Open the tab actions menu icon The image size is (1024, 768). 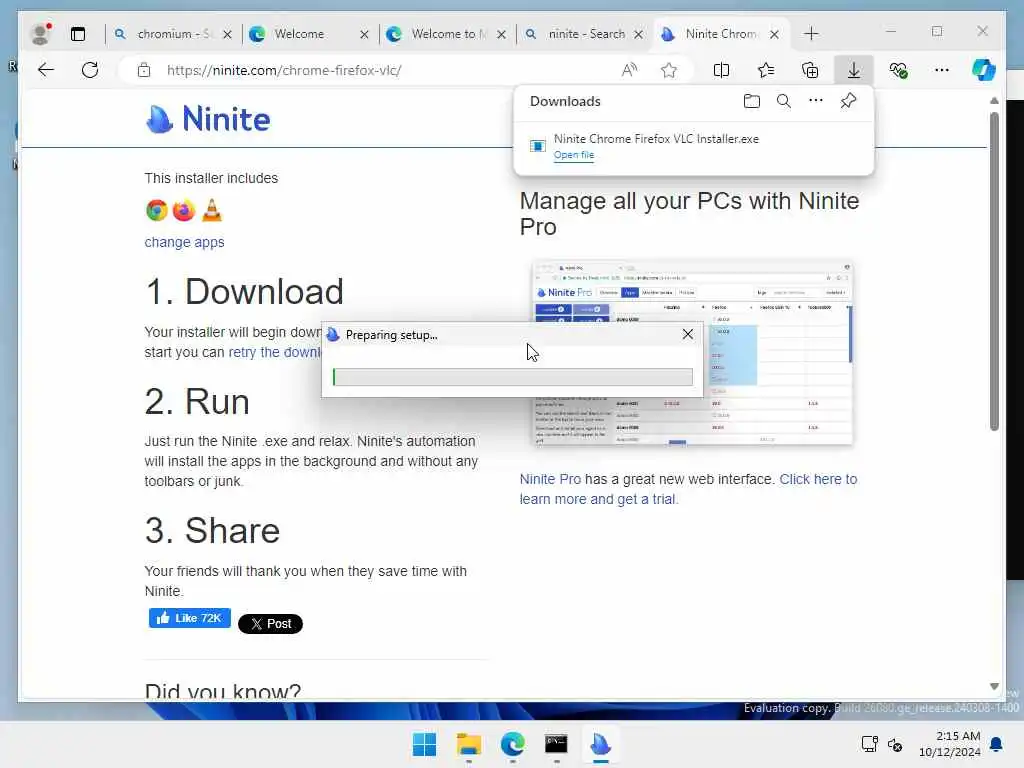(x=78, y=34)
